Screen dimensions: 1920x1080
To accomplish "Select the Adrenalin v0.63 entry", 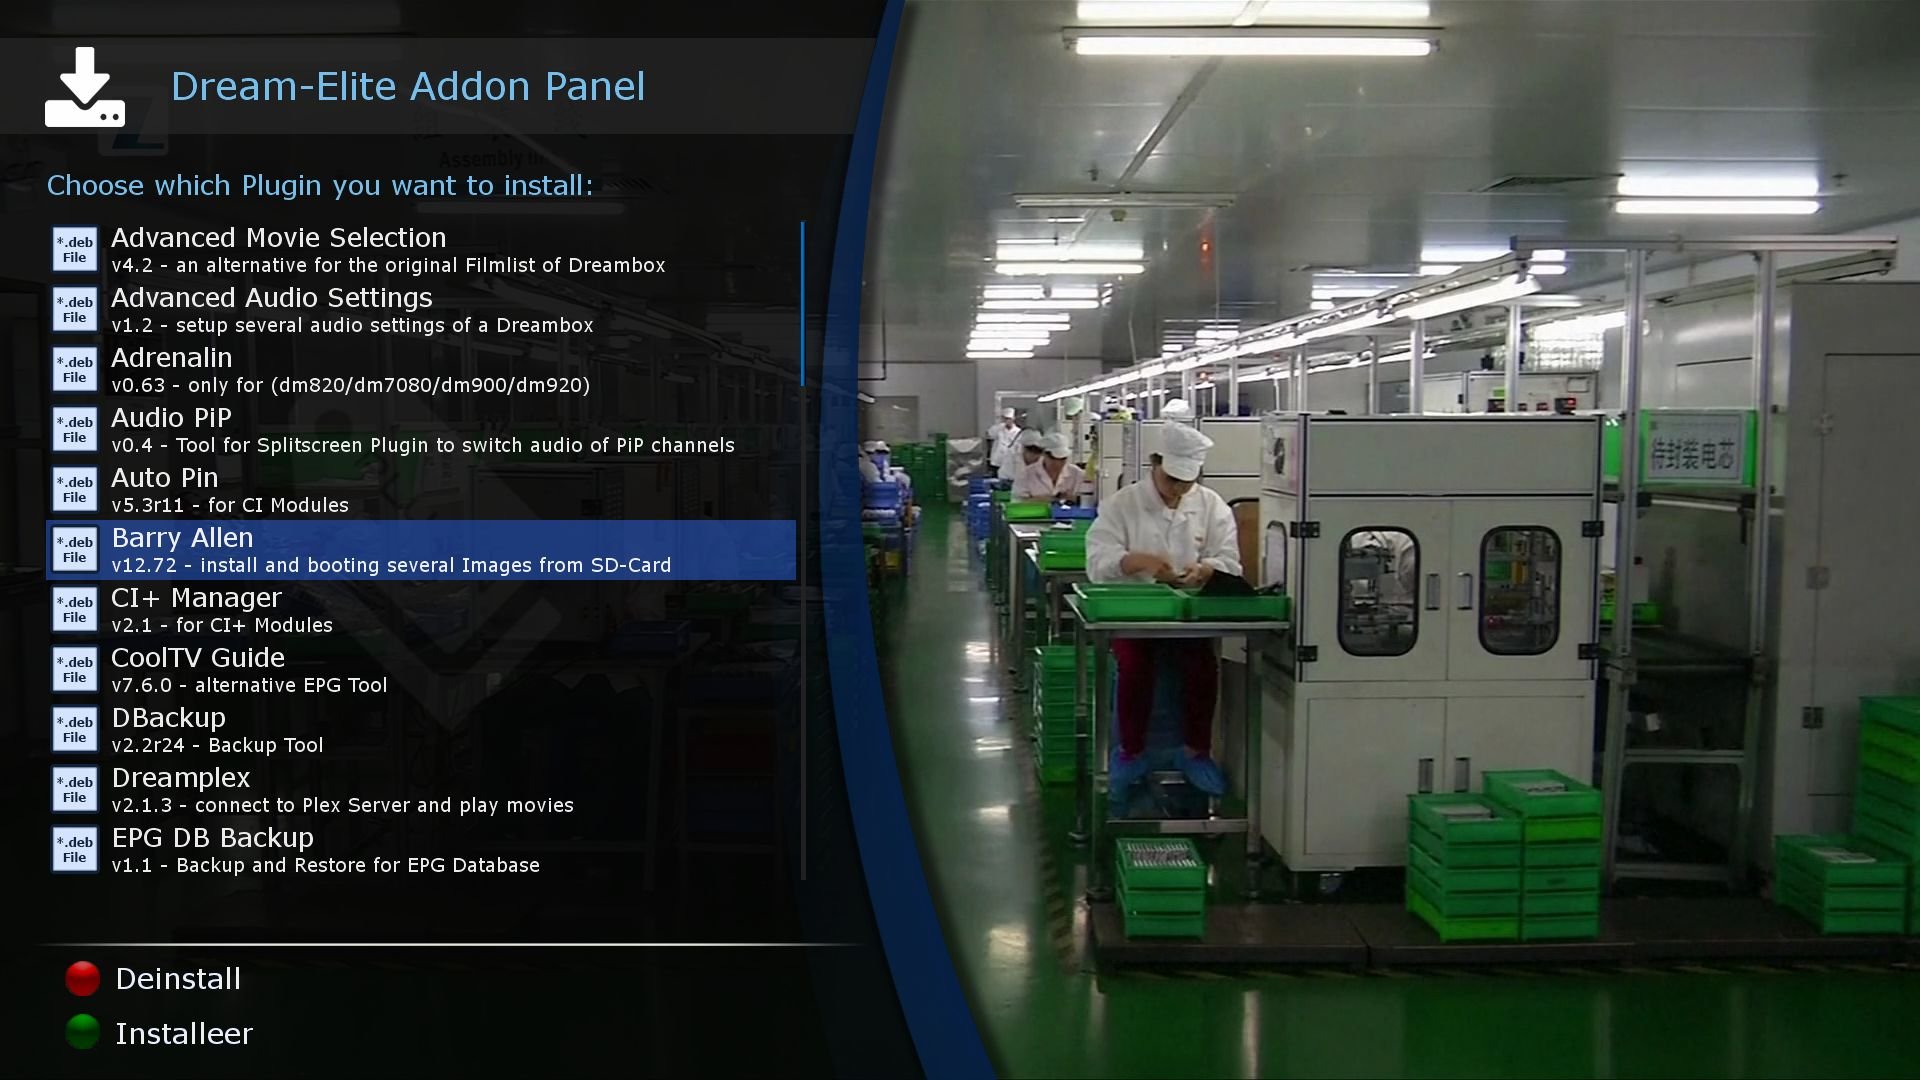I will click(x=420, y=370).
